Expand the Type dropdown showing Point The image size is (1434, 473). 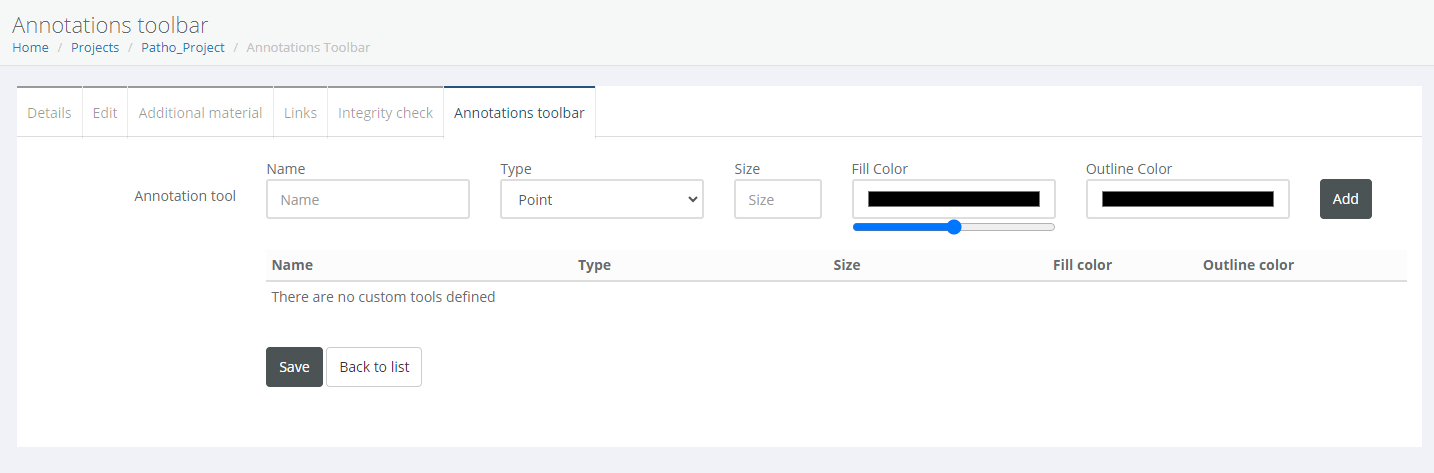(602, 199)
